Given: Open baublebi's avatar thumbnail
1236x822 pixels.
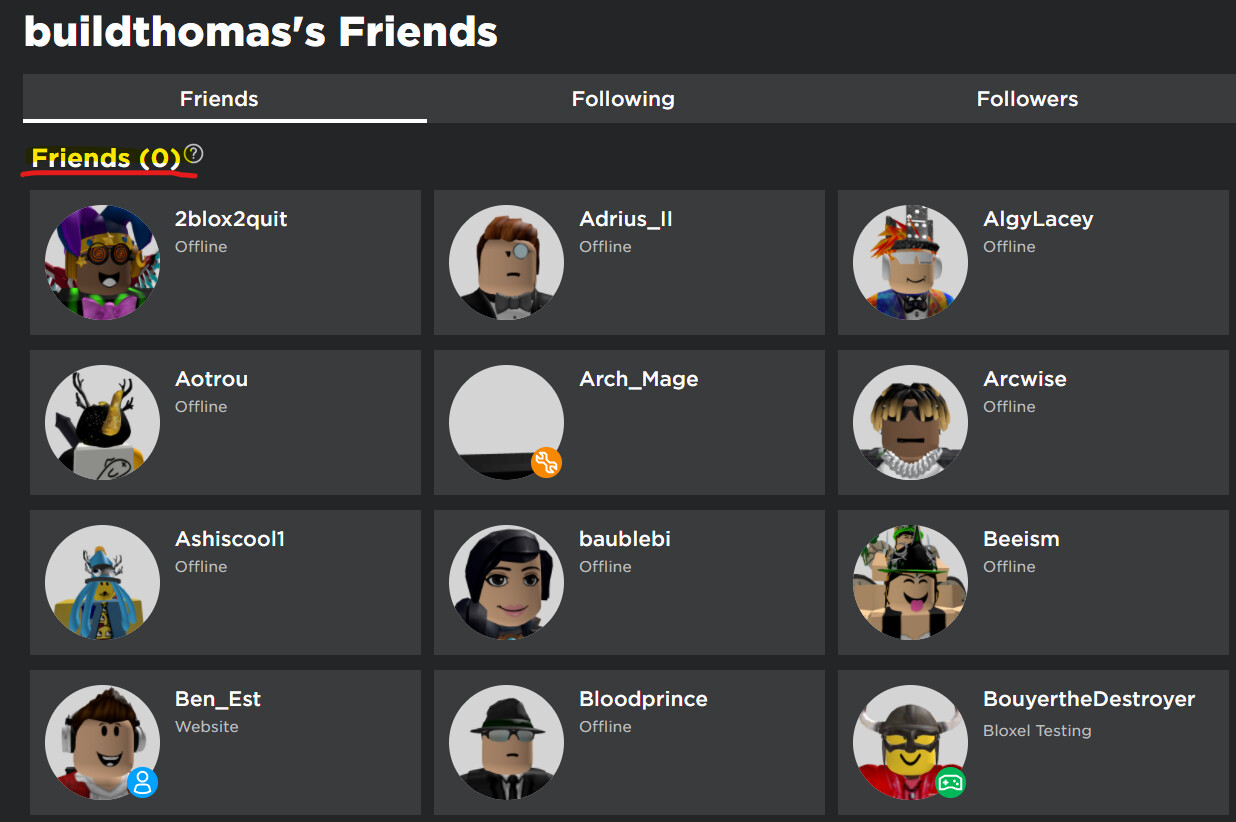Looking at the screenshot, I should (x=506, y=582).
